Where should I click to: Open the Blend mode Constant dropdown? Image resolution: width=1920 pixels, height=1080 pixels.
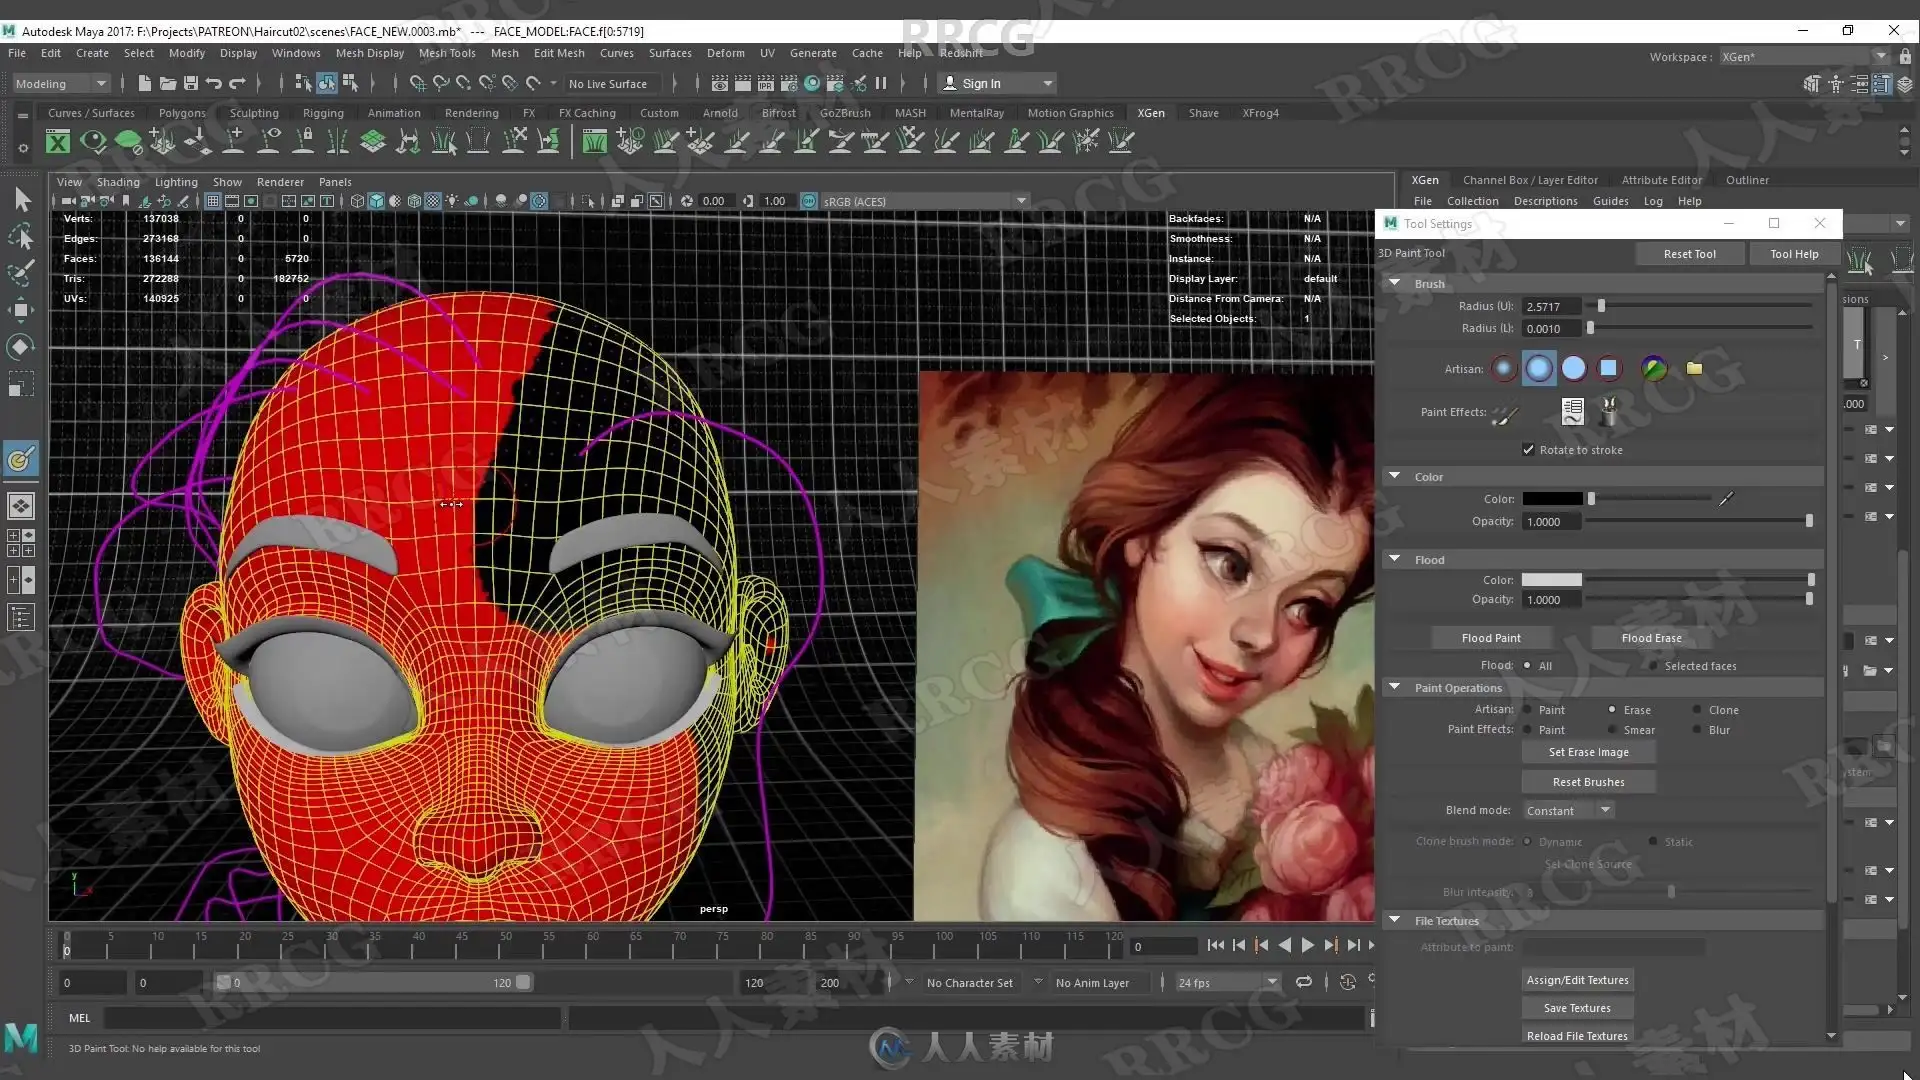coord(1568,811)
